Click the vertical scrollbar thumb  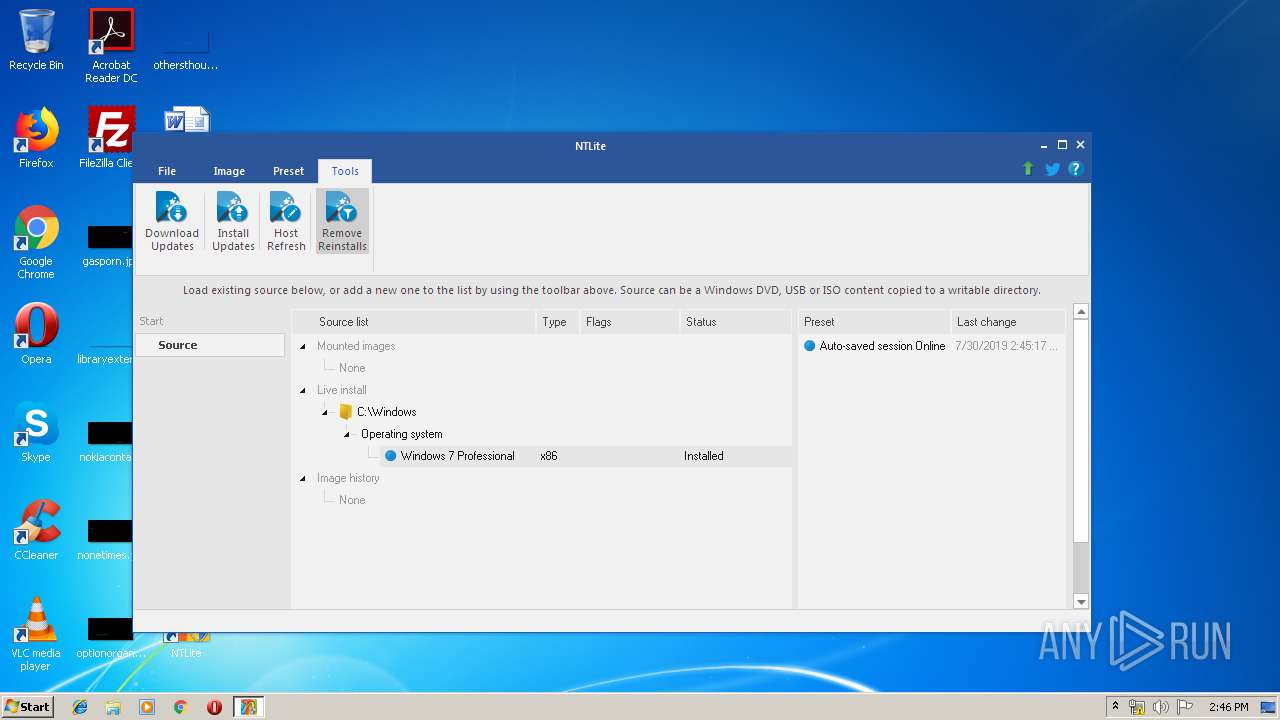(1081, 431)
